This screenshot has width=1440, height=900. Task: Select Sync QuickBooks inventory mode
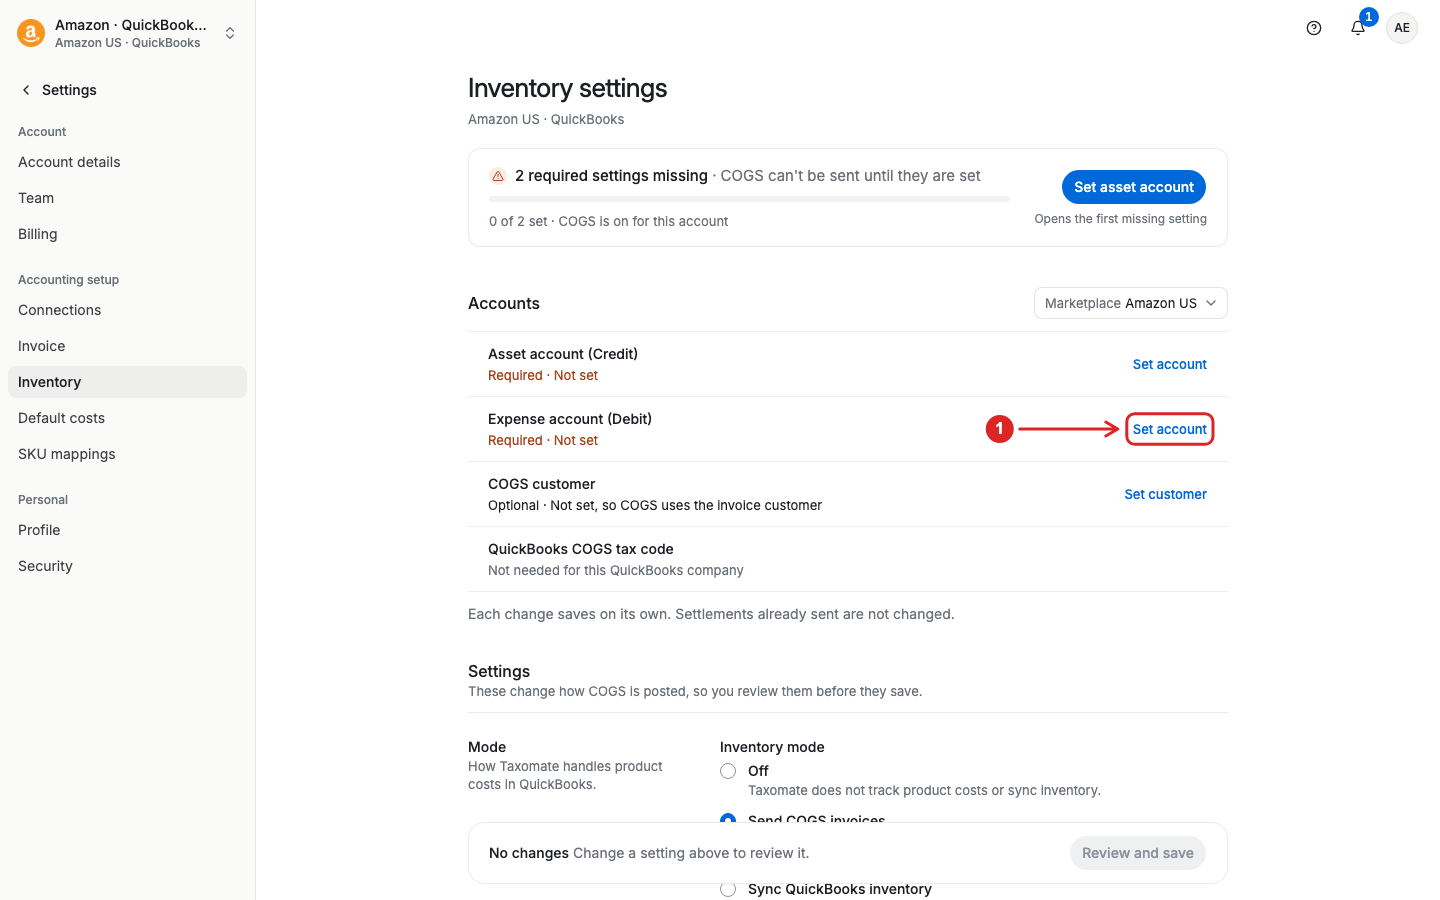click(x=728, y=889)
